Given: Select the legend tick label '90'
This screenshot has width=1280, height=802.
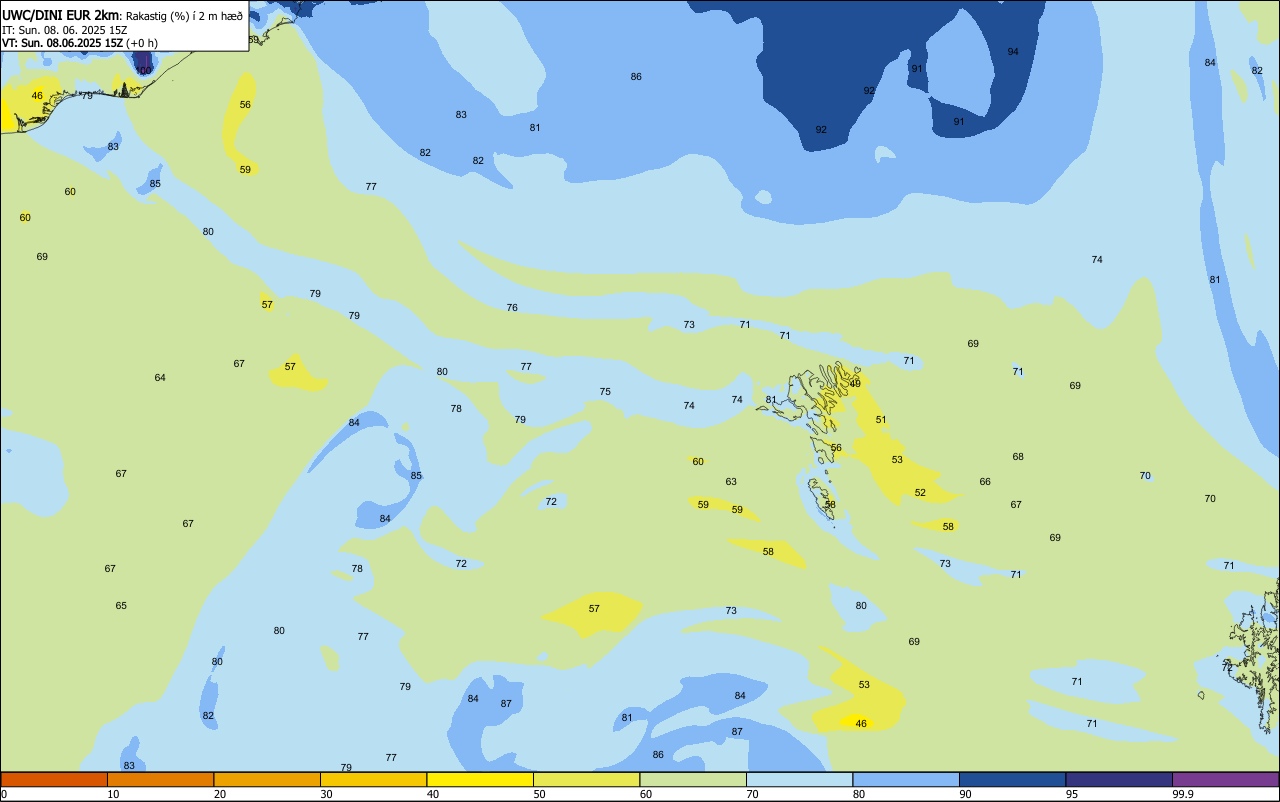Looking at the screenshot, I should pos(965,794).
